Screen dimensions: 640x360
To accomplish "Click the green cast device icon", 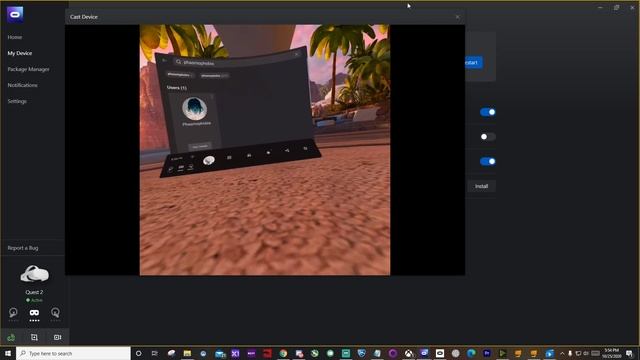I will (x=11, y=337).
